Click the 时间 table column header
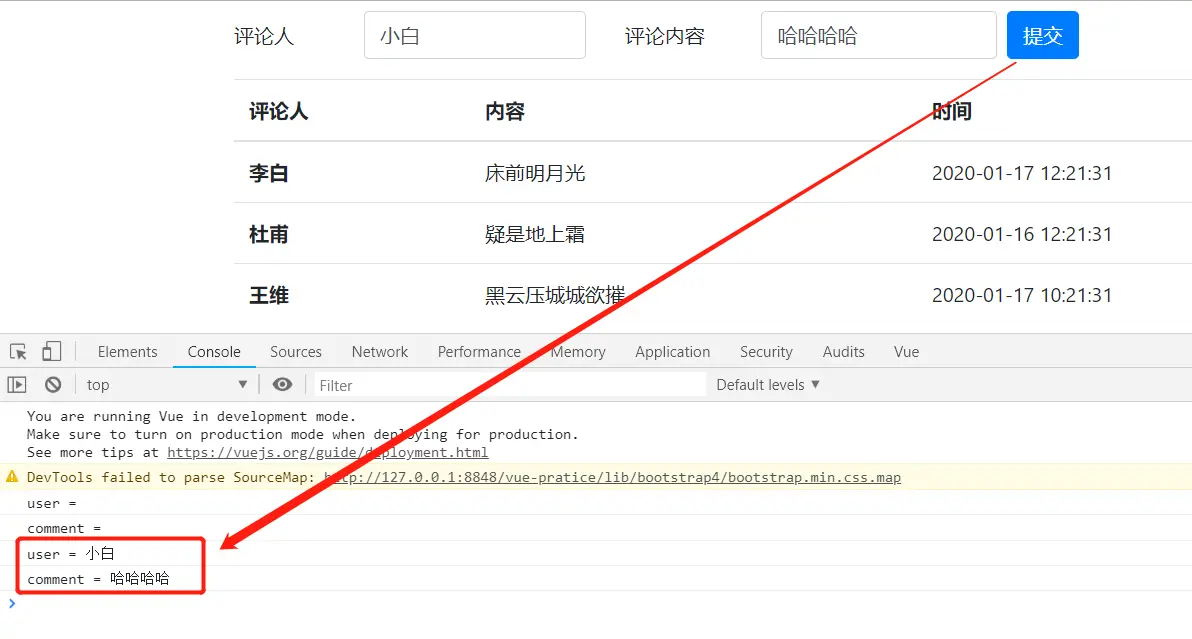This screenshot has height=639, width=1192. pyautogui.click(x=952, y=112)
